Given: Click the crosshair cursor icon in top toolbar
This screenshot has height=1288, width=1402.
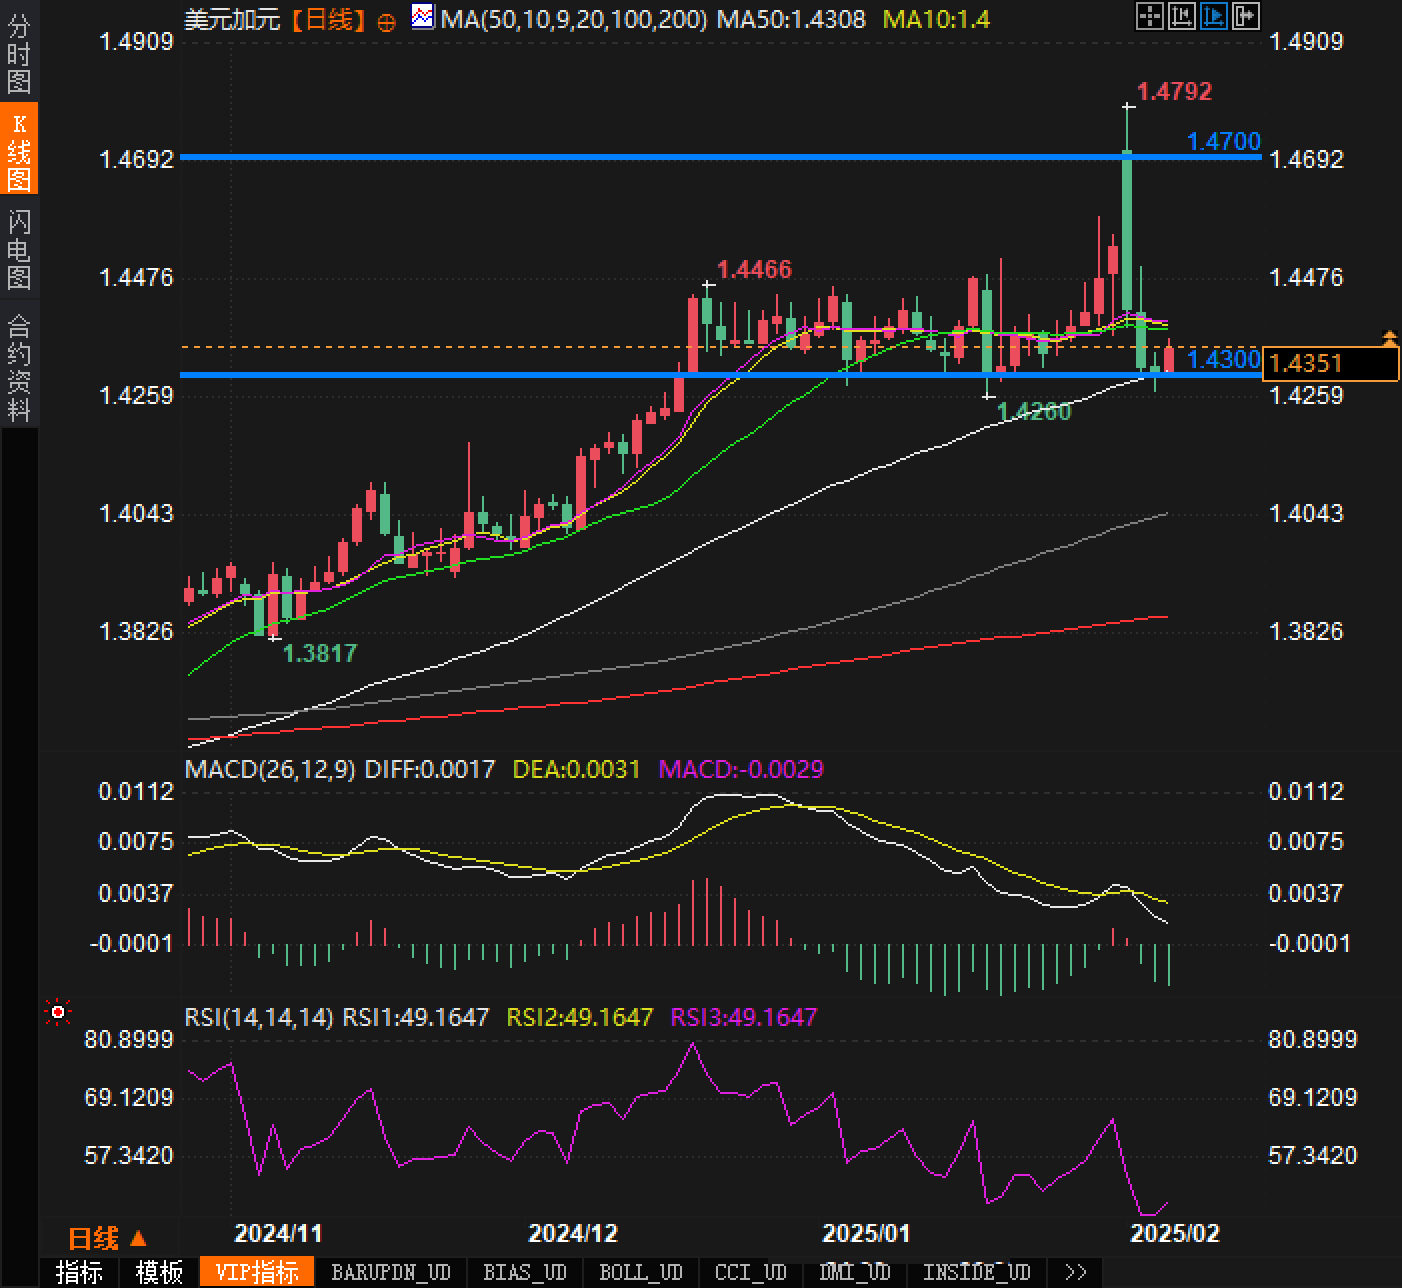Looking at the screenshot, I should coord(1150,15).
